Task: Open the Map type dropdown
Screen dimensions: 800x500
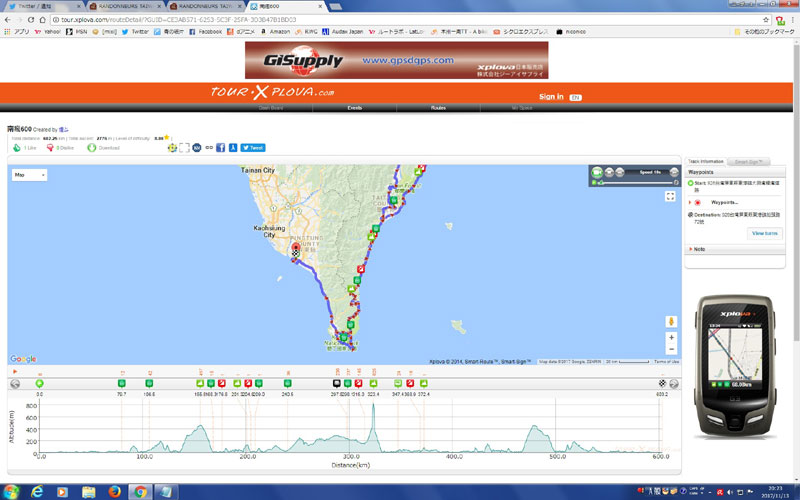Action: pos(30,175)
